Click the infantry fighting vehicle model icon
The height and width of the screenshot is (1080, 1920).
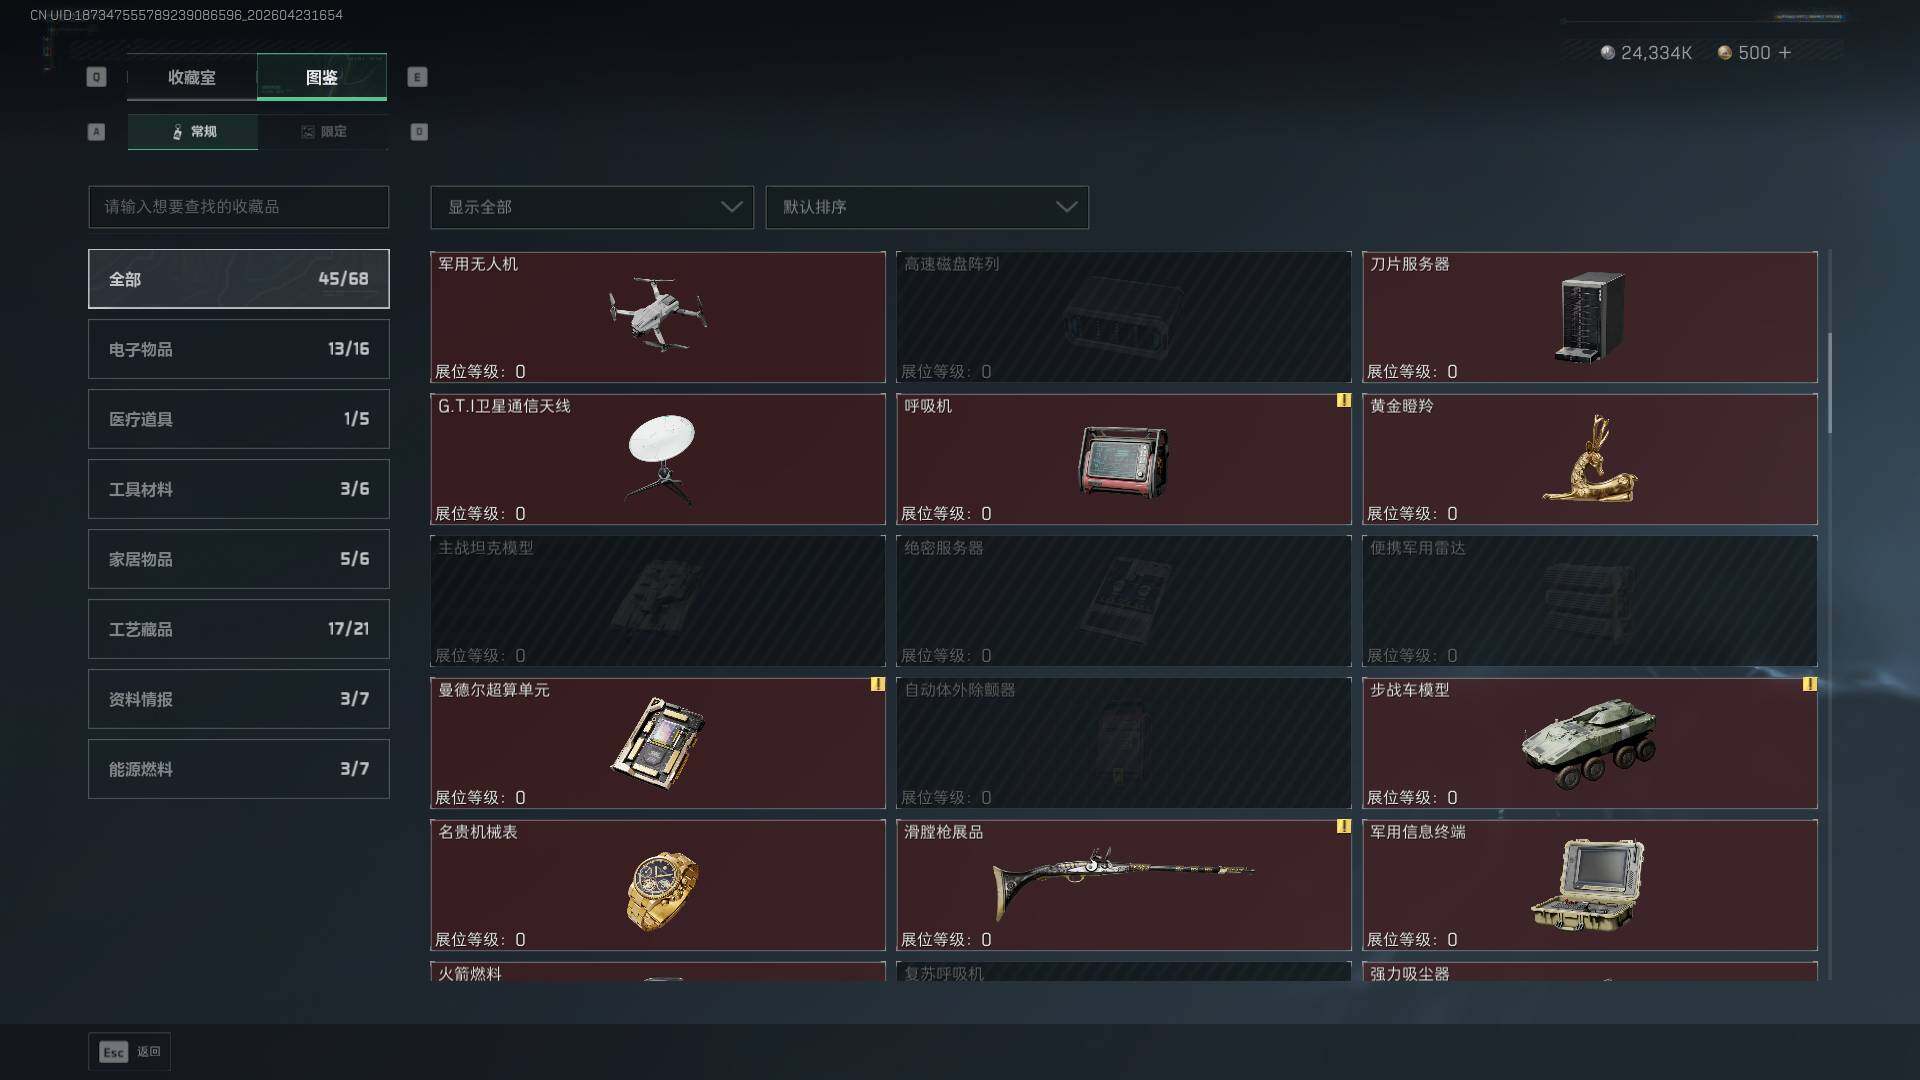tap(1589, 743)
